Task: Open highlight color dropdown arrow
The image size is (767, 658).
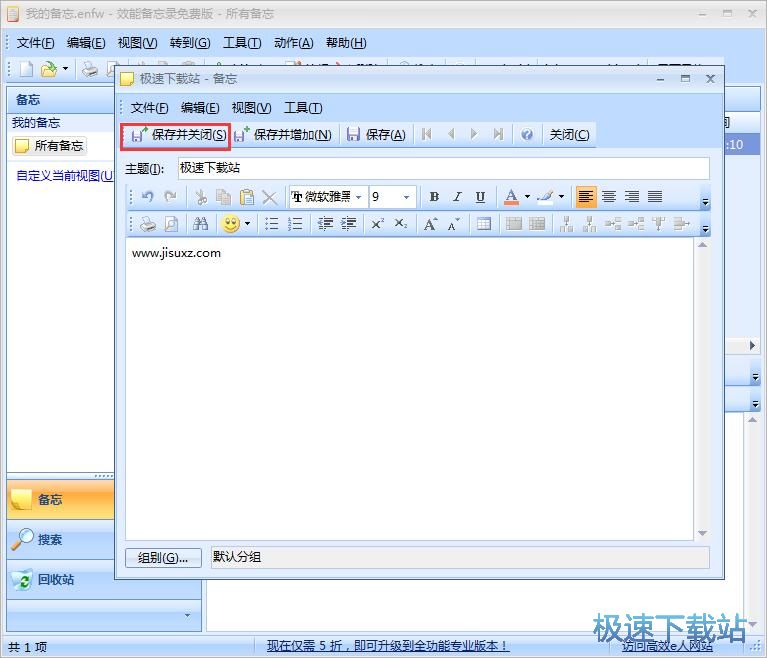Action: coord(562,197)
